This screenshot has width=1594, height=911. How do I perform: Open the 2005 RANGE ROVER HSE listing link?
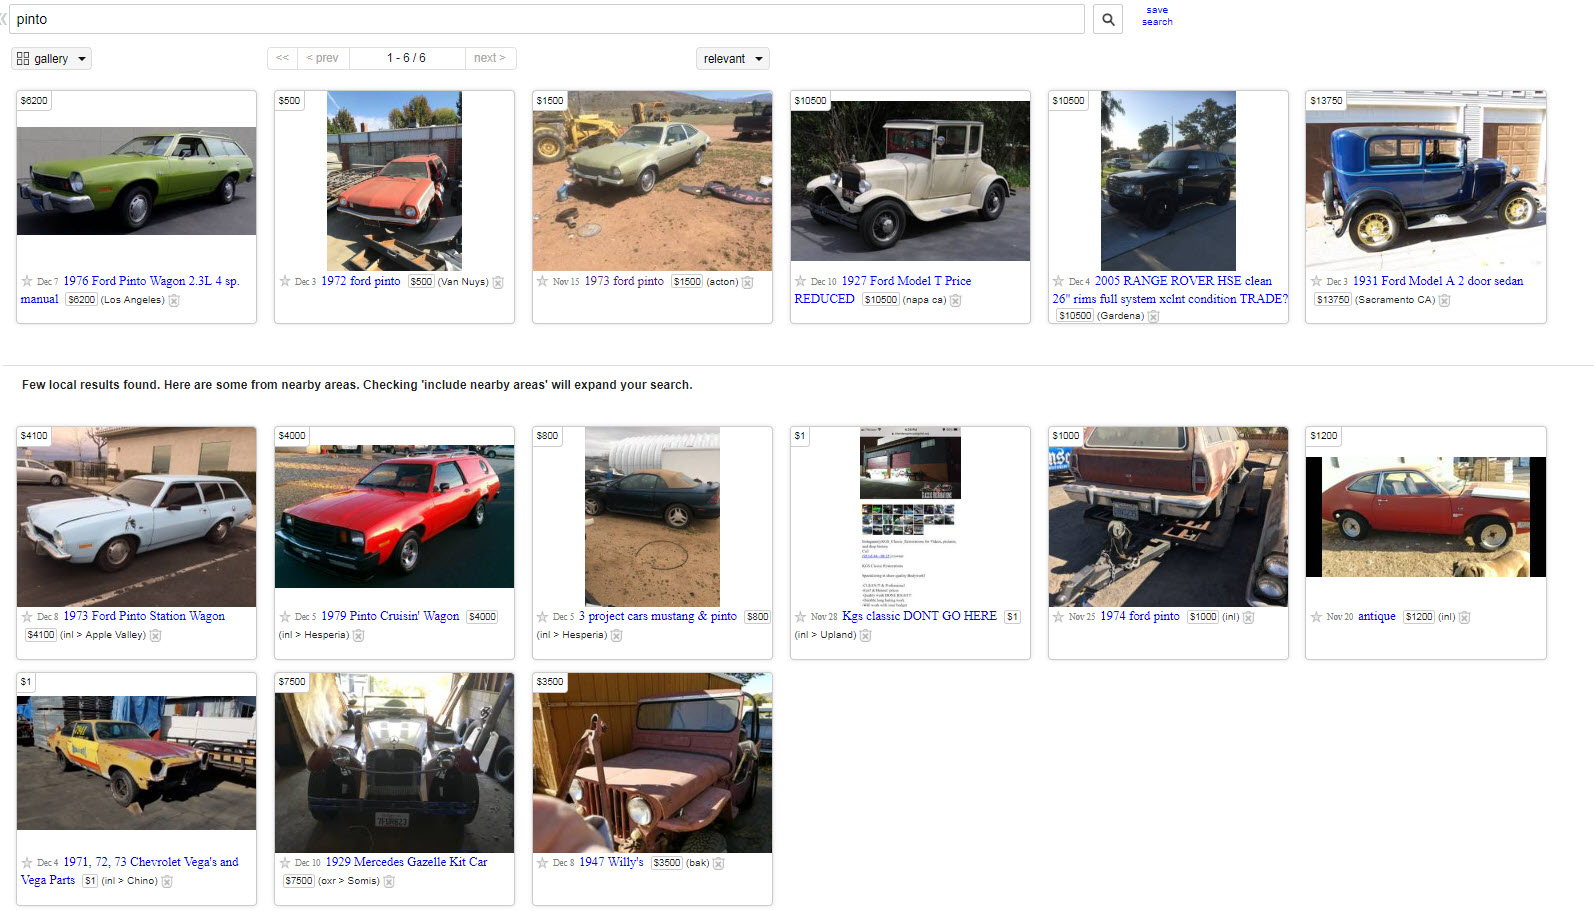coord(1170,290)
